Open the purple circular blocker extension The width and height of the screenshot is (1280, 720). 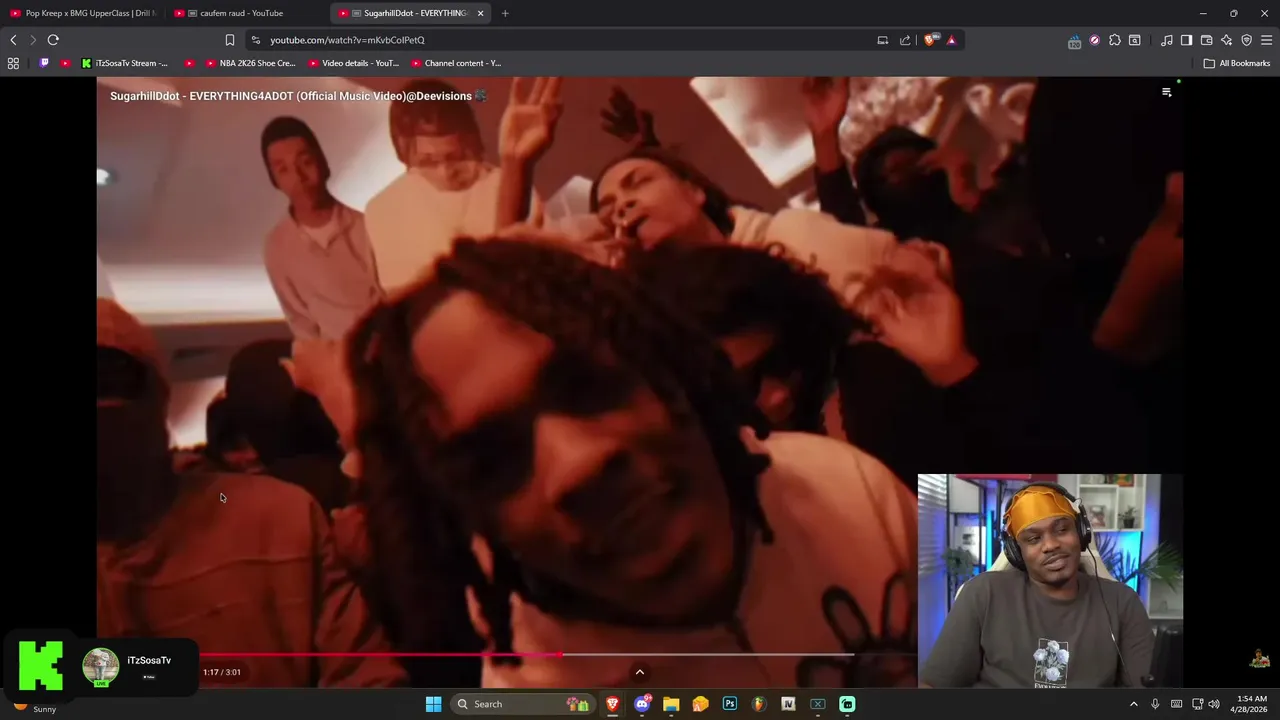tap(1095, 40)
